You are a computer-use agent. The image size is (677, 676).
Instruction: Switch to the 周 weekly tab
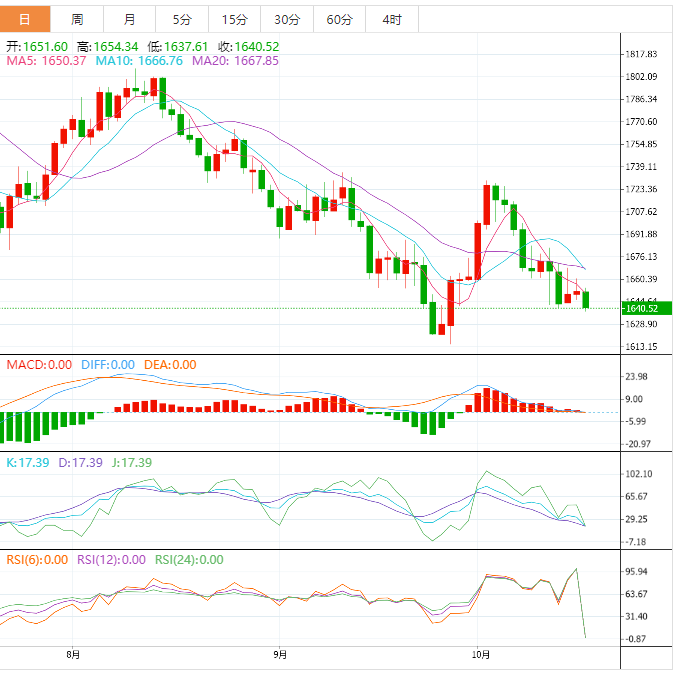pos(77,19)
